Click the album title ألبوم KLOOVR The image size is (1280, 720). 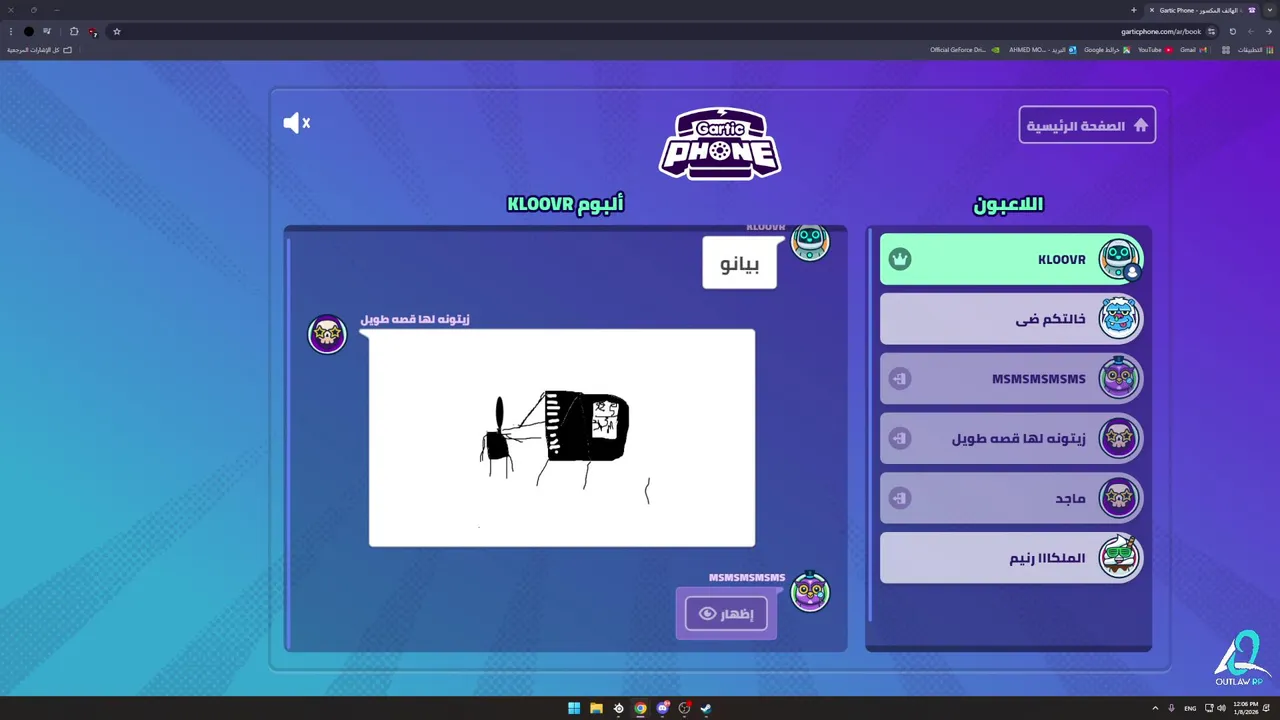pyautogui.click(x=565, y=204)
